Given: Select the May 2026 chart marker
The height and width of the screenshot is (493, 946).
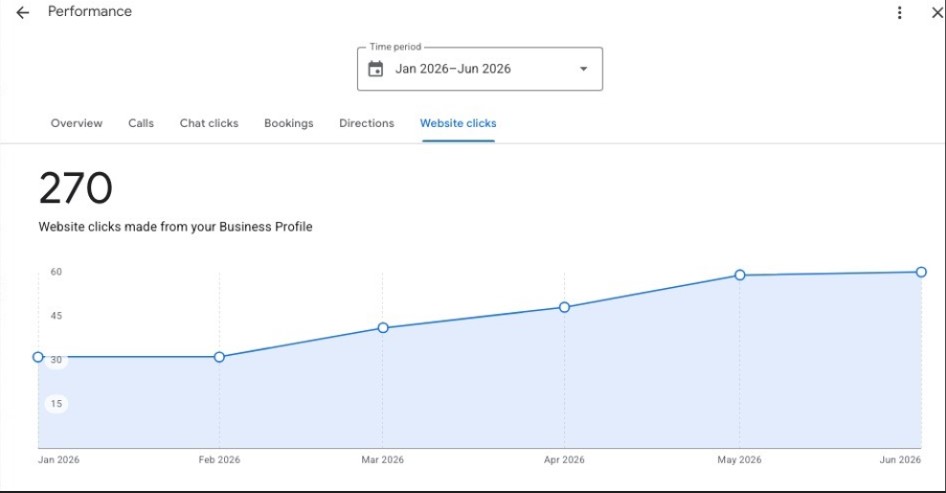Looking at the screenshot, I should click(740, 275).
